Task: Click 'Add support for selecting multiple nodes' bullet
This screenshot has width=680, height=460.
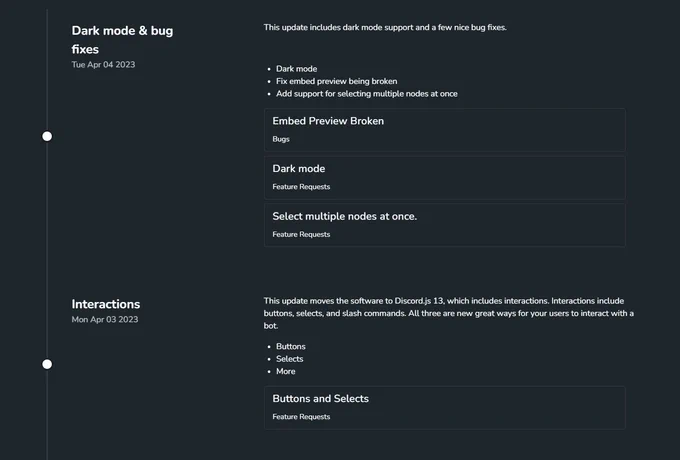Action: (x=367, y=94)
